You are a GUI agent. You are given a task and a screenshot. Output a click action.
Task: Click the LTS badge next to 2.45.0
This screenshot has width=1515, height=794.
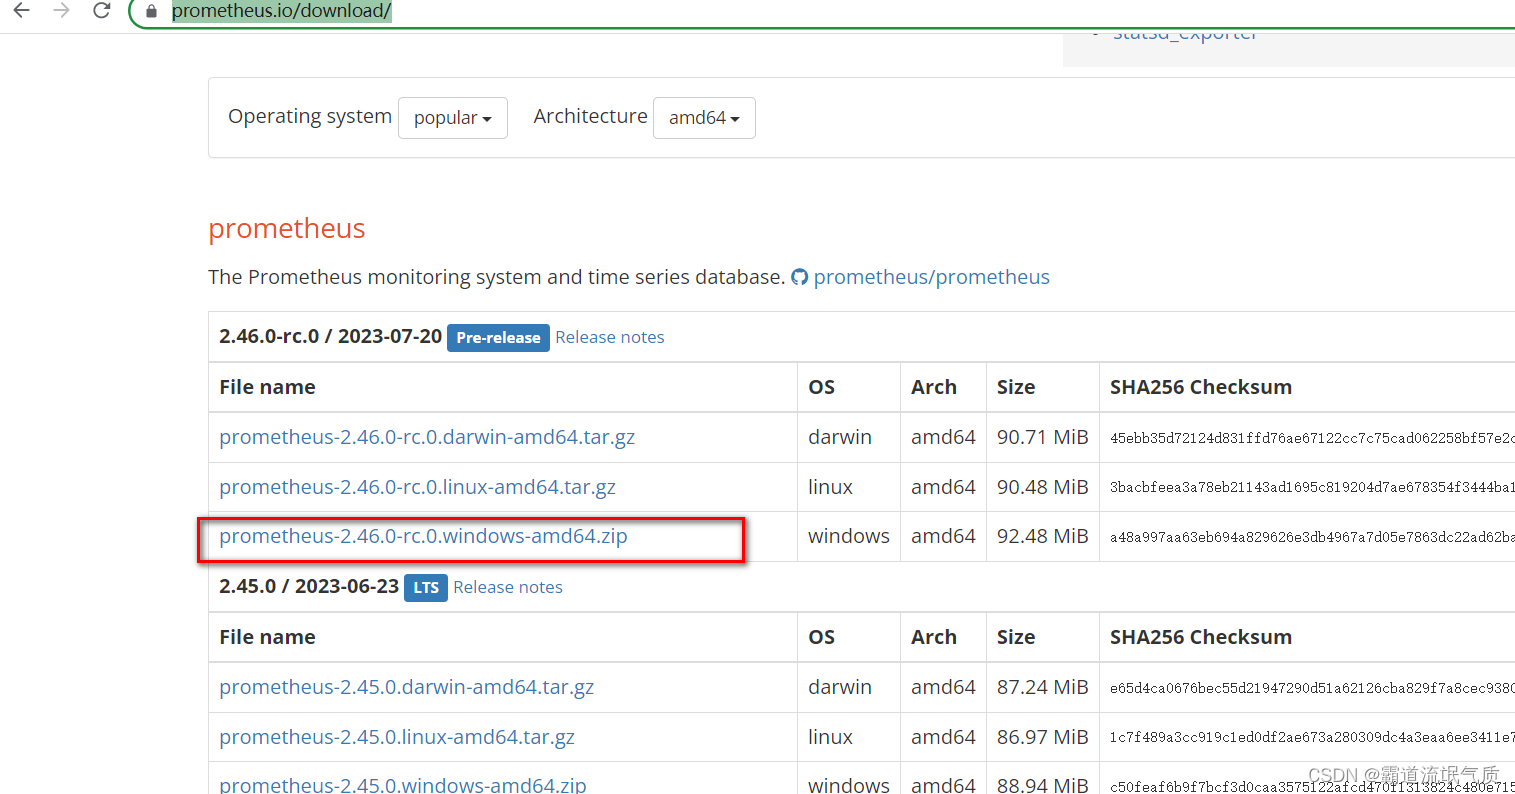coord(426,588)
